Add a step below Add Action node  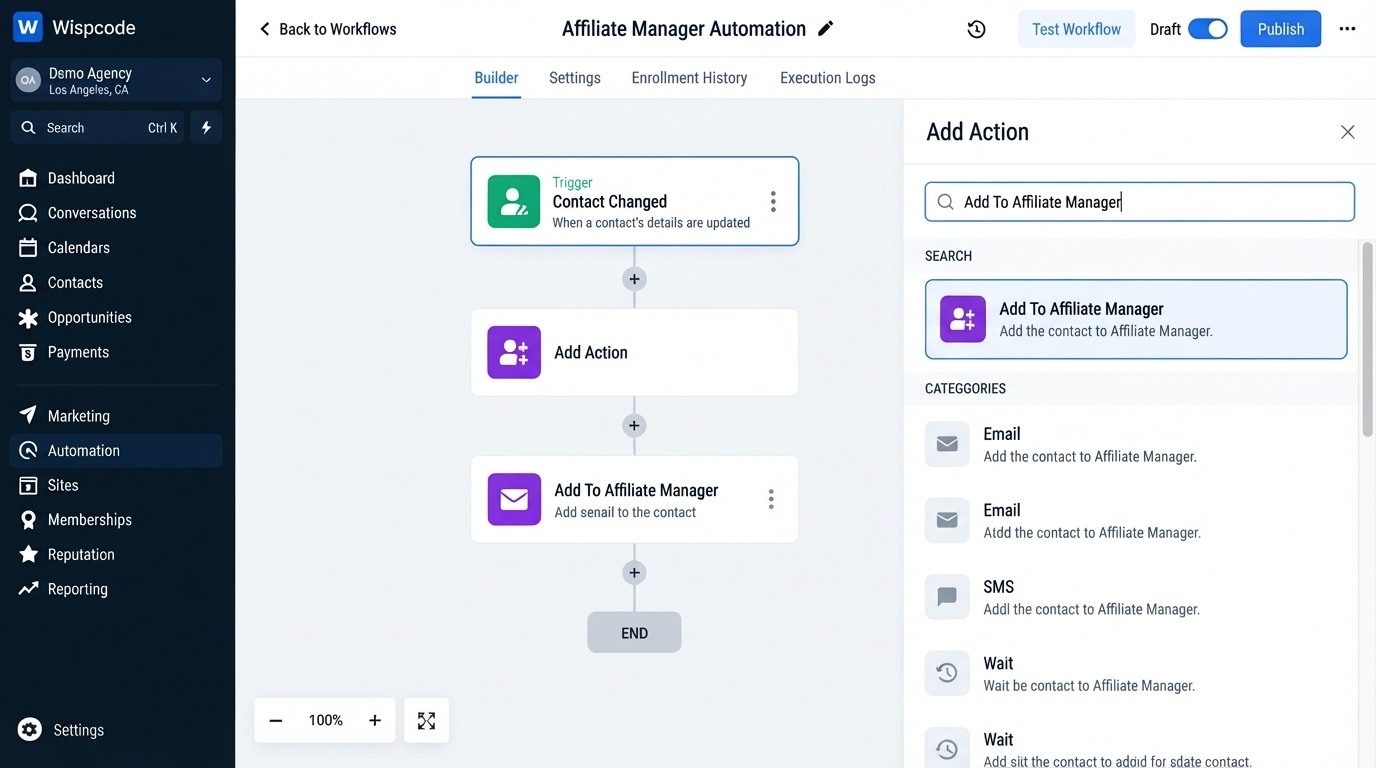point(634,426)
